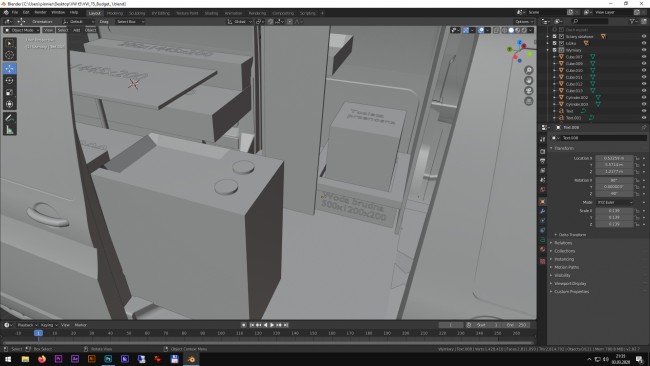Image resolution: width=650 pixels, height=366 pixels.
Task: Click the Blender logo menu icon
Action: click(6, 13)
